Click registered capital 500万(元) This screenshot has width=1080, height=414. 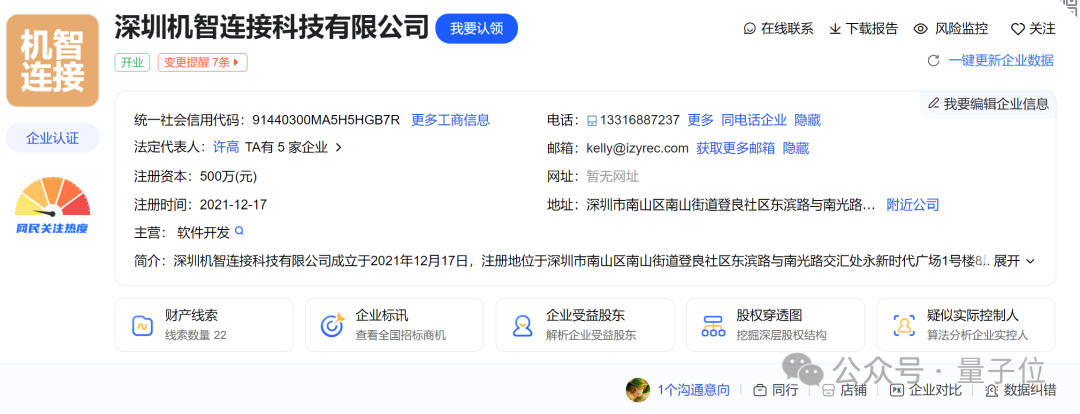pos(228,176)
